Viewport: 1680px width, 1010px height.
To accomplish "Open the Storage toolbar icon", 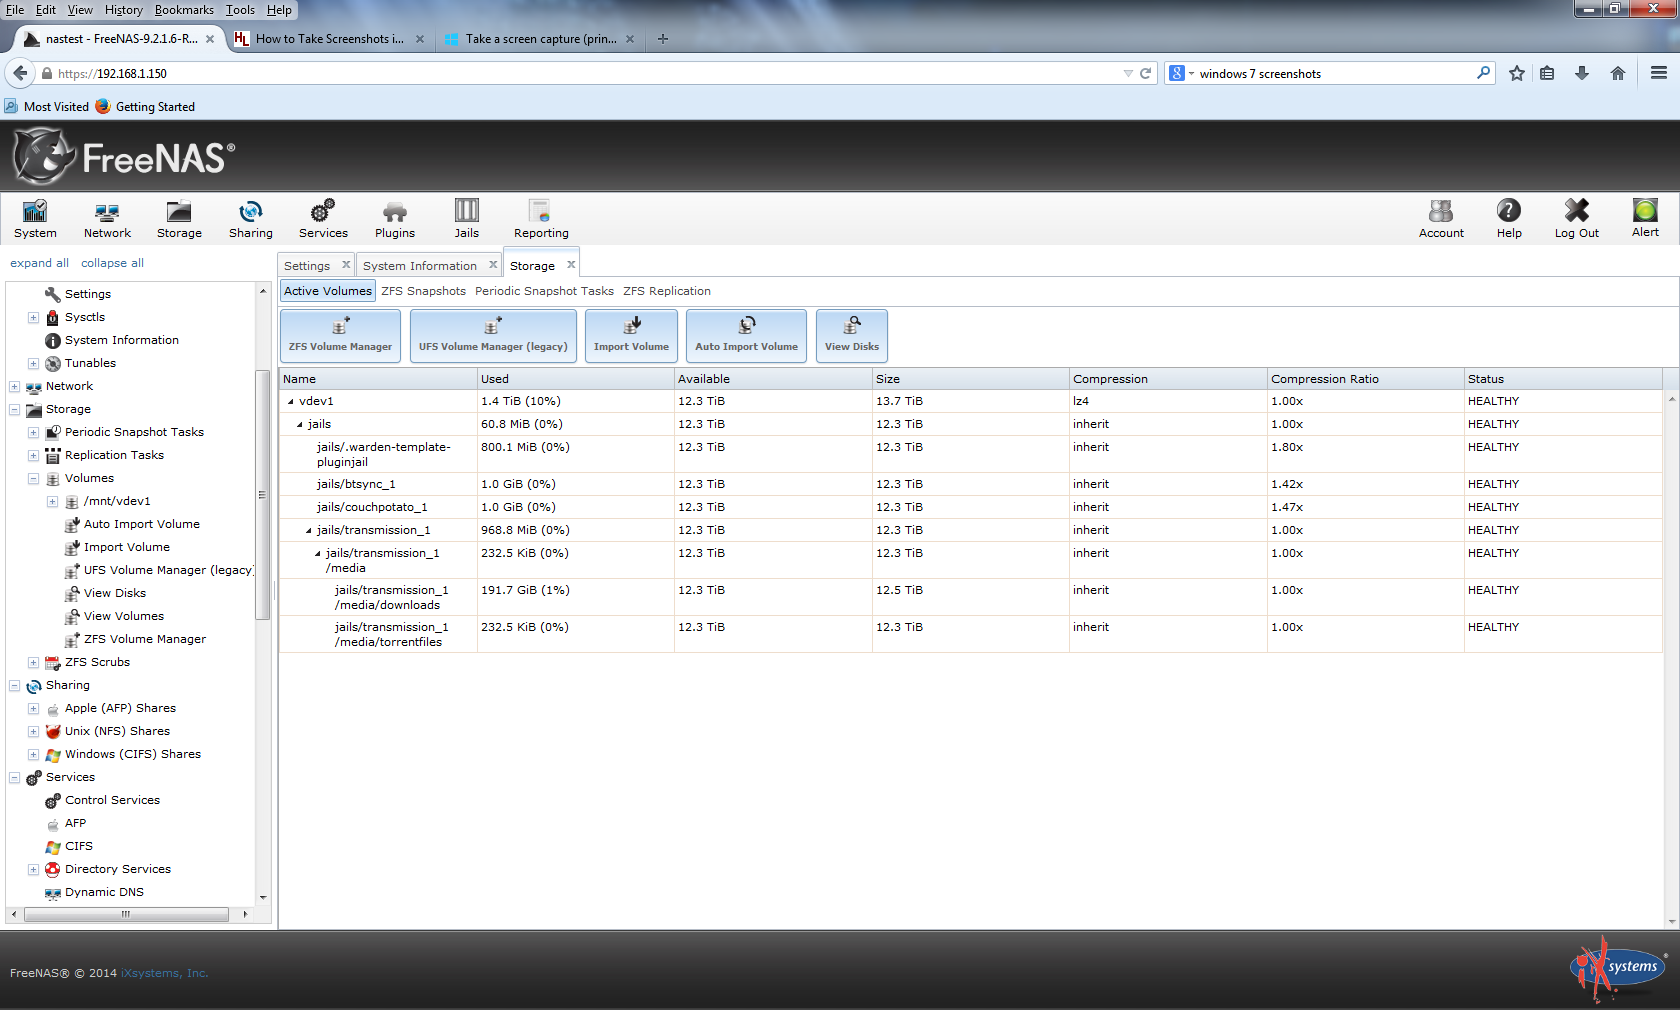I will point(179,219).
